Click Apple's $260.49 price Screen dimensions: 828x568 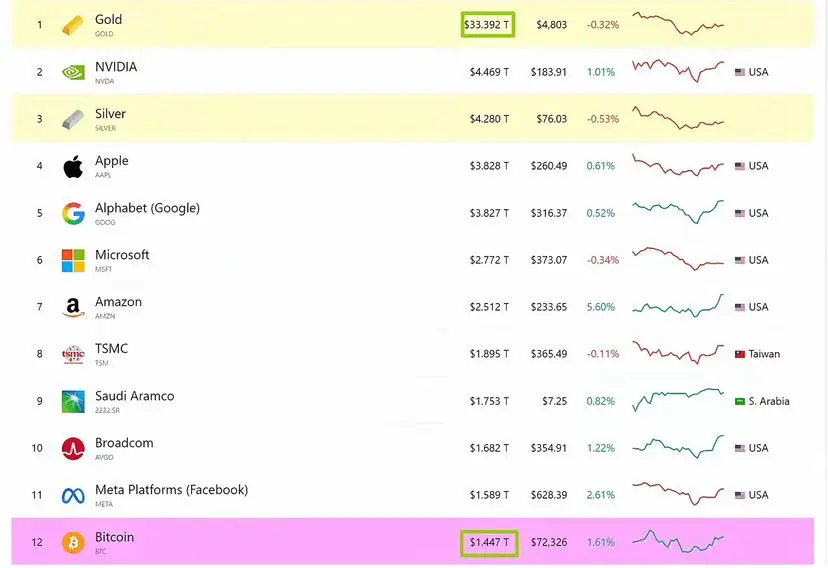[549, 166]
